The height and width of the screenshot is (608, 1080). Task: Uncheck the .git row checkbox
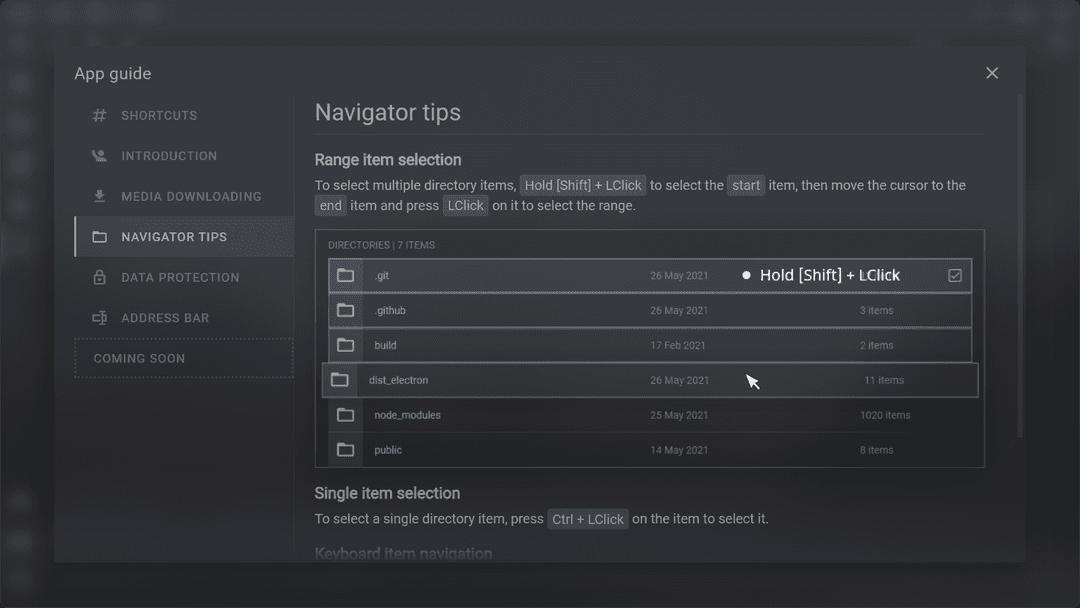coord(955,275)
